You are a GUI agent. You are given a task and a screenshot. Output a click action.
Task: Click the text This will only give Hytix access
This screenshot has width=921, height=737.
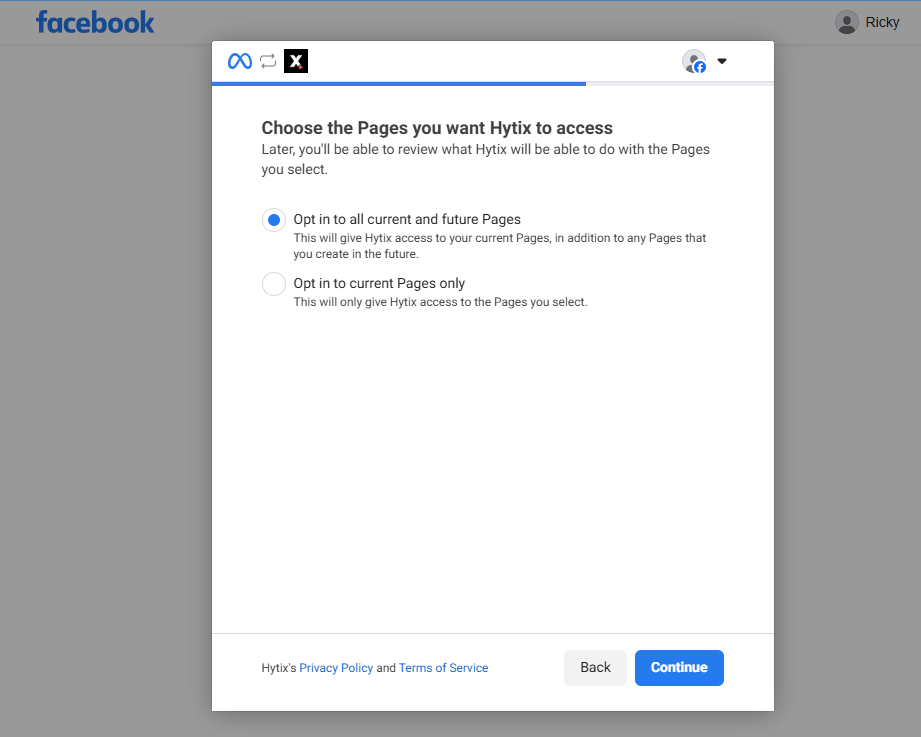coord(440,302)
